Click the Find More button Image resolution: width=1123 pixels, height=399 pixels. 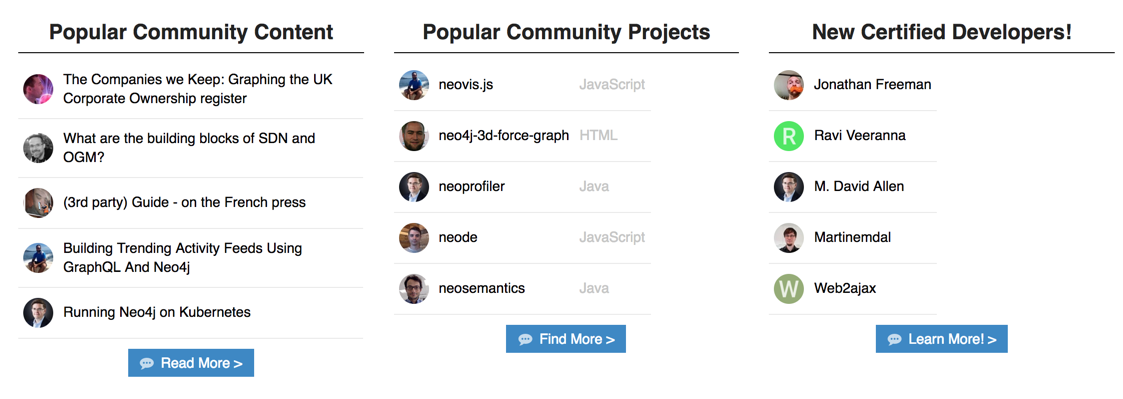[566, 339]
